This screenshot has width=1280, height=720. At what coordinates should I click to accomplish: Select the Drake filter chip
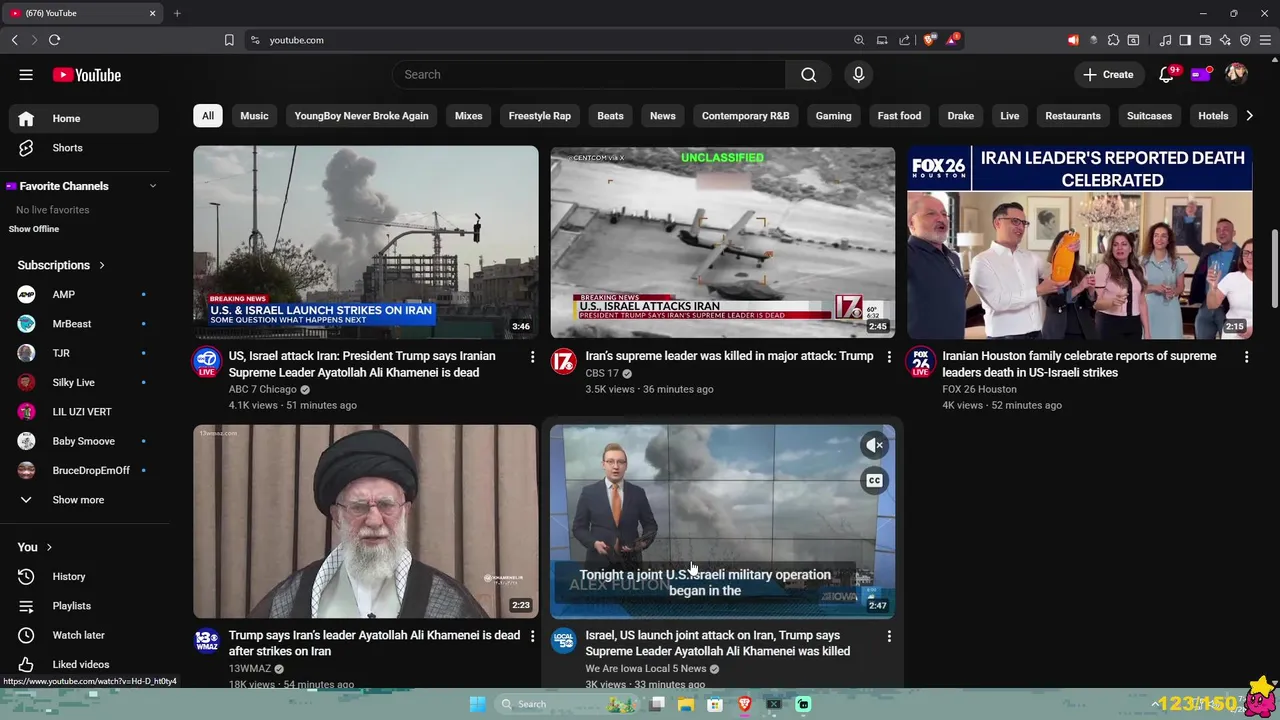pyautogui.click(x=961, y=116)
